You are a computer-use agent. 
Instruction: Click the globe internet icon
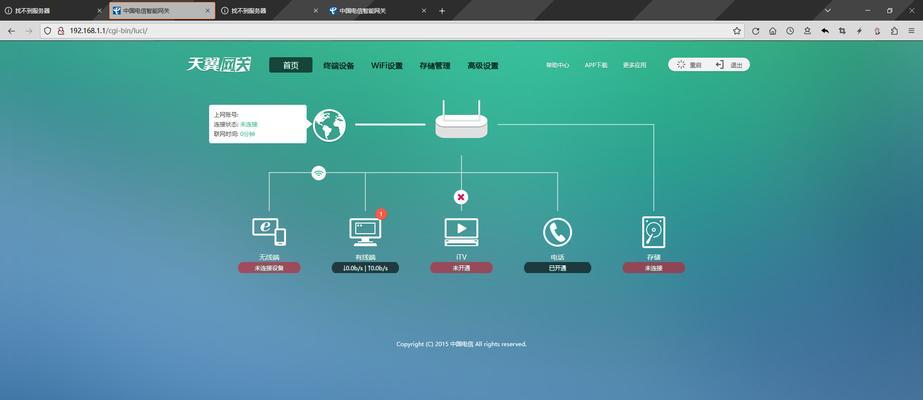tap(329, 125)
